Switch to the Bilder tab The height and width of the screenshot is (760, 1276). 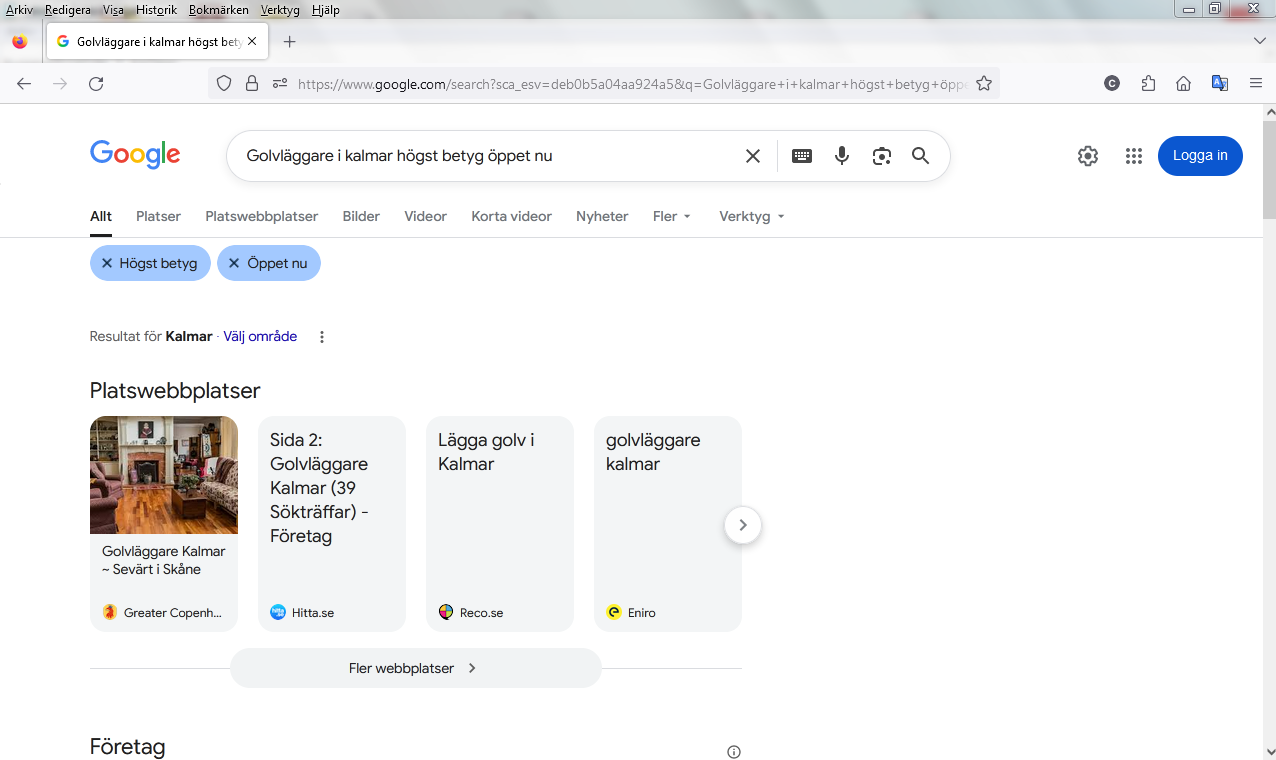(361, 216)
